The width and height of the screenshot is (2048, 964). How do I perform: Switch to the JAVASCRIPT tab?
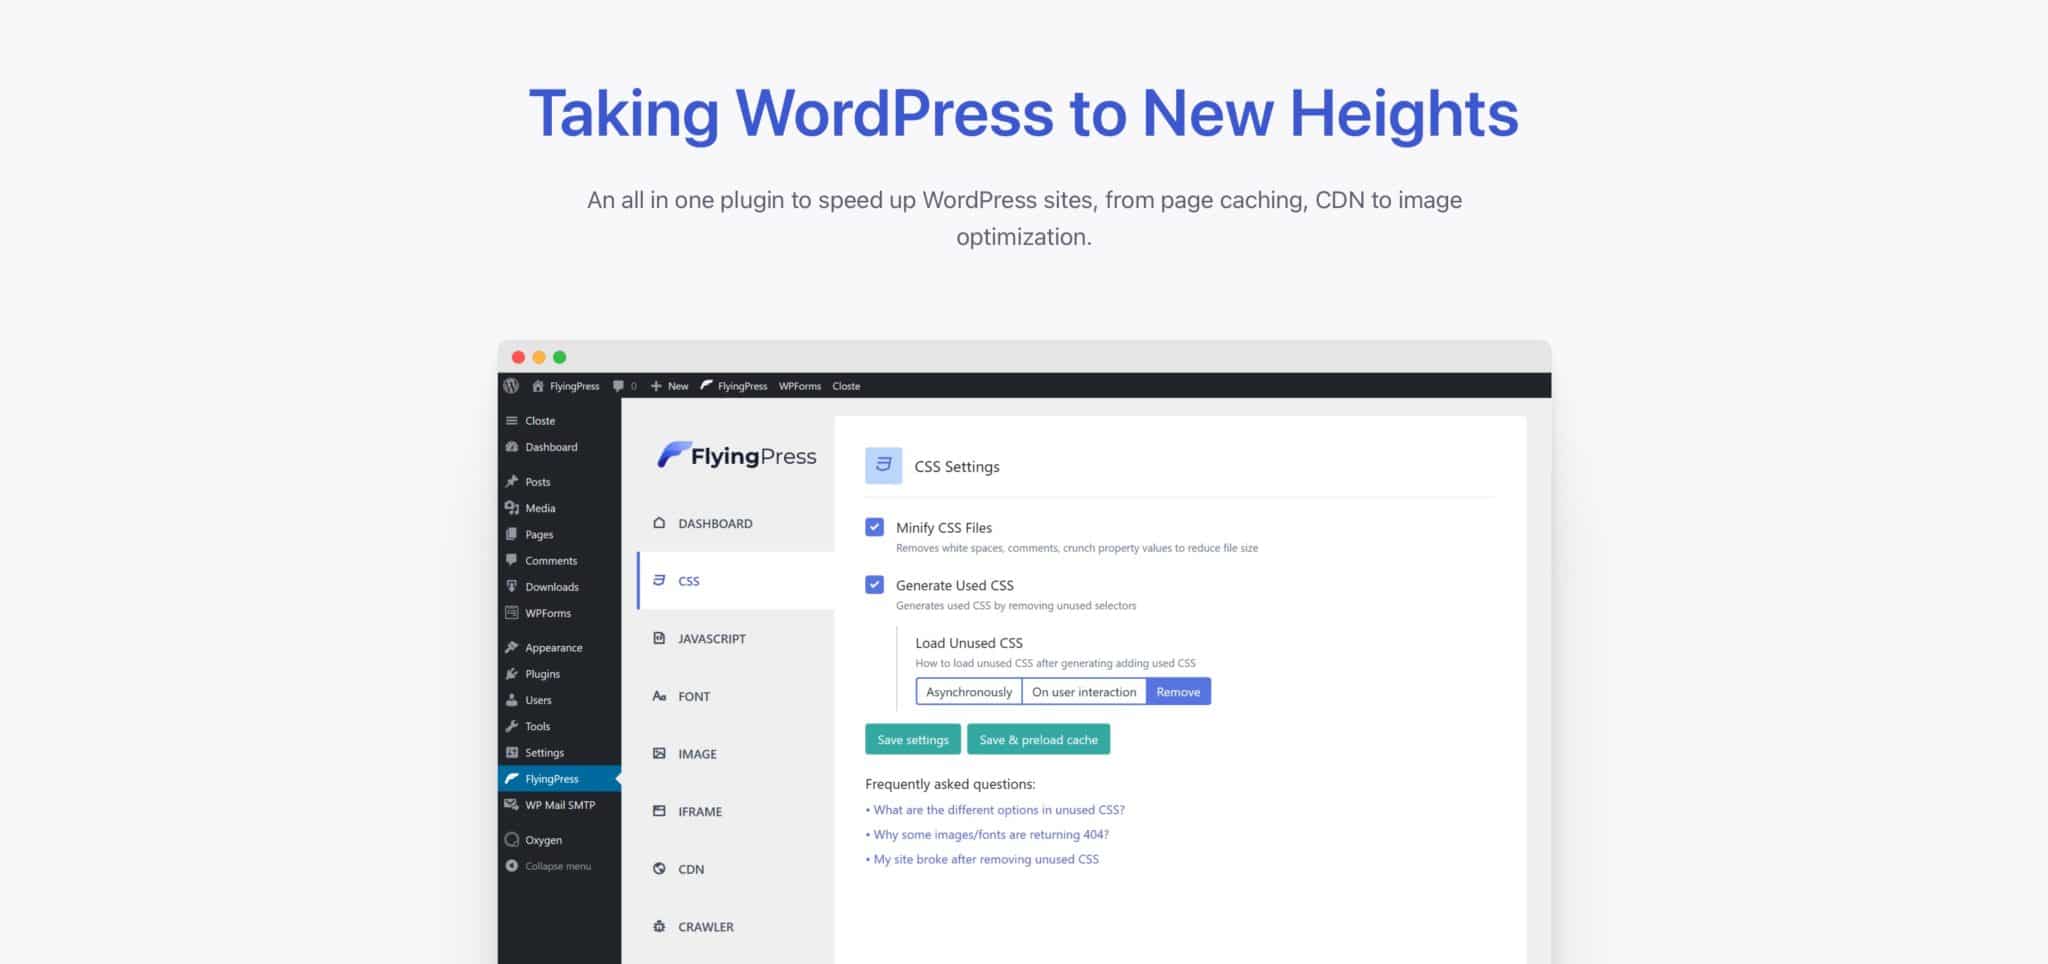click(x=736, y=638)
